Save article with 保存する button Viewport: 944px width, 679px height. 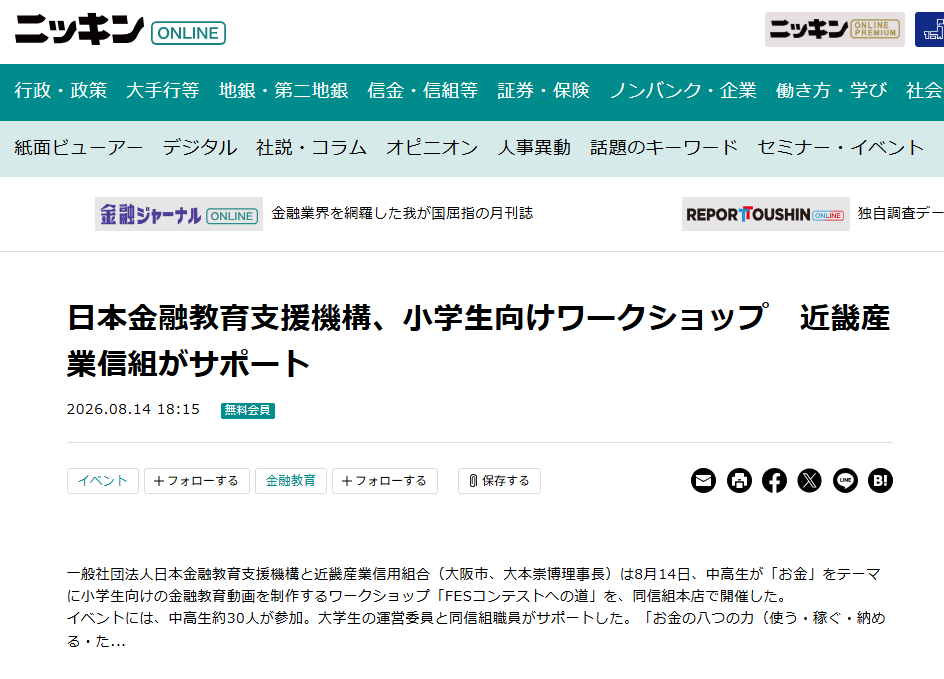499,481
